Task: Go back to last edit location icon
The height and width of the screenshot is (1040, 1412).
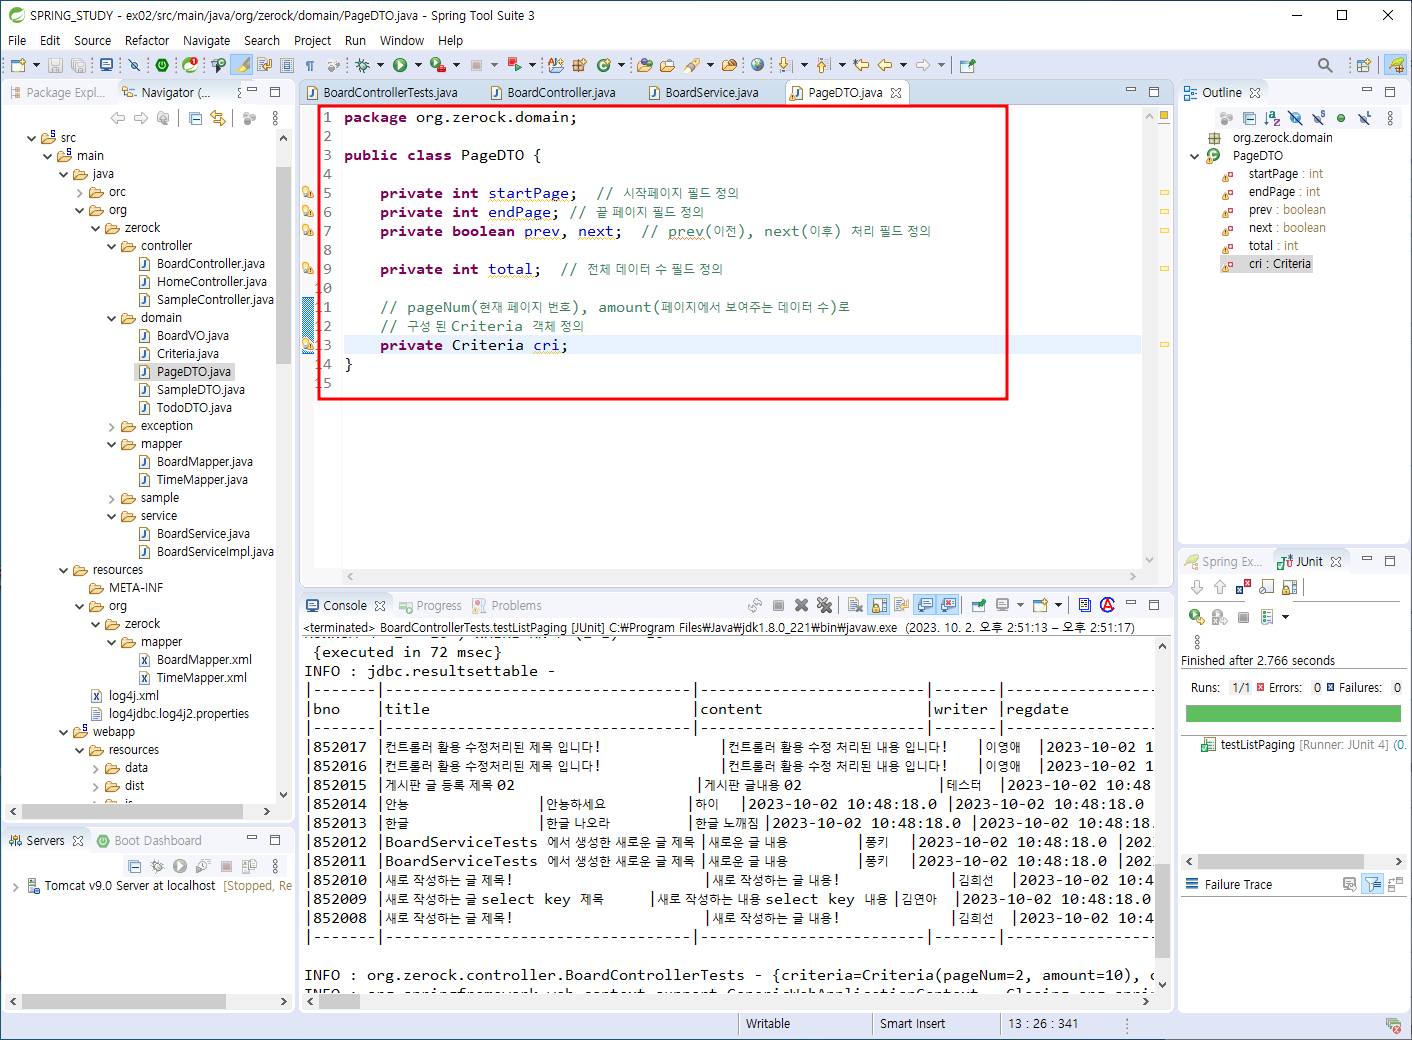Action: pyautogui.click(x=861, y=65)
